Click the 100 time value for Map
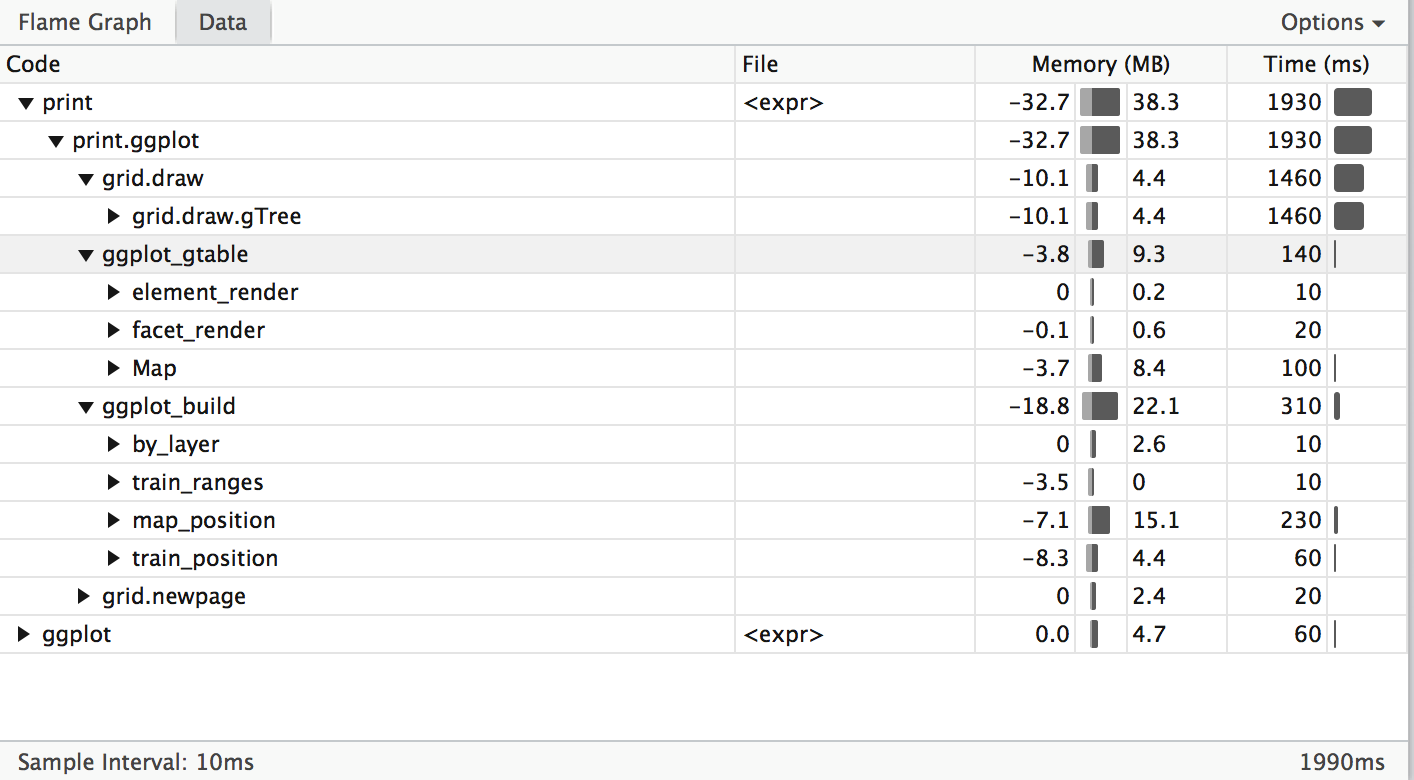Viewport: 1414px width, 780px height. coord(1301,368)
